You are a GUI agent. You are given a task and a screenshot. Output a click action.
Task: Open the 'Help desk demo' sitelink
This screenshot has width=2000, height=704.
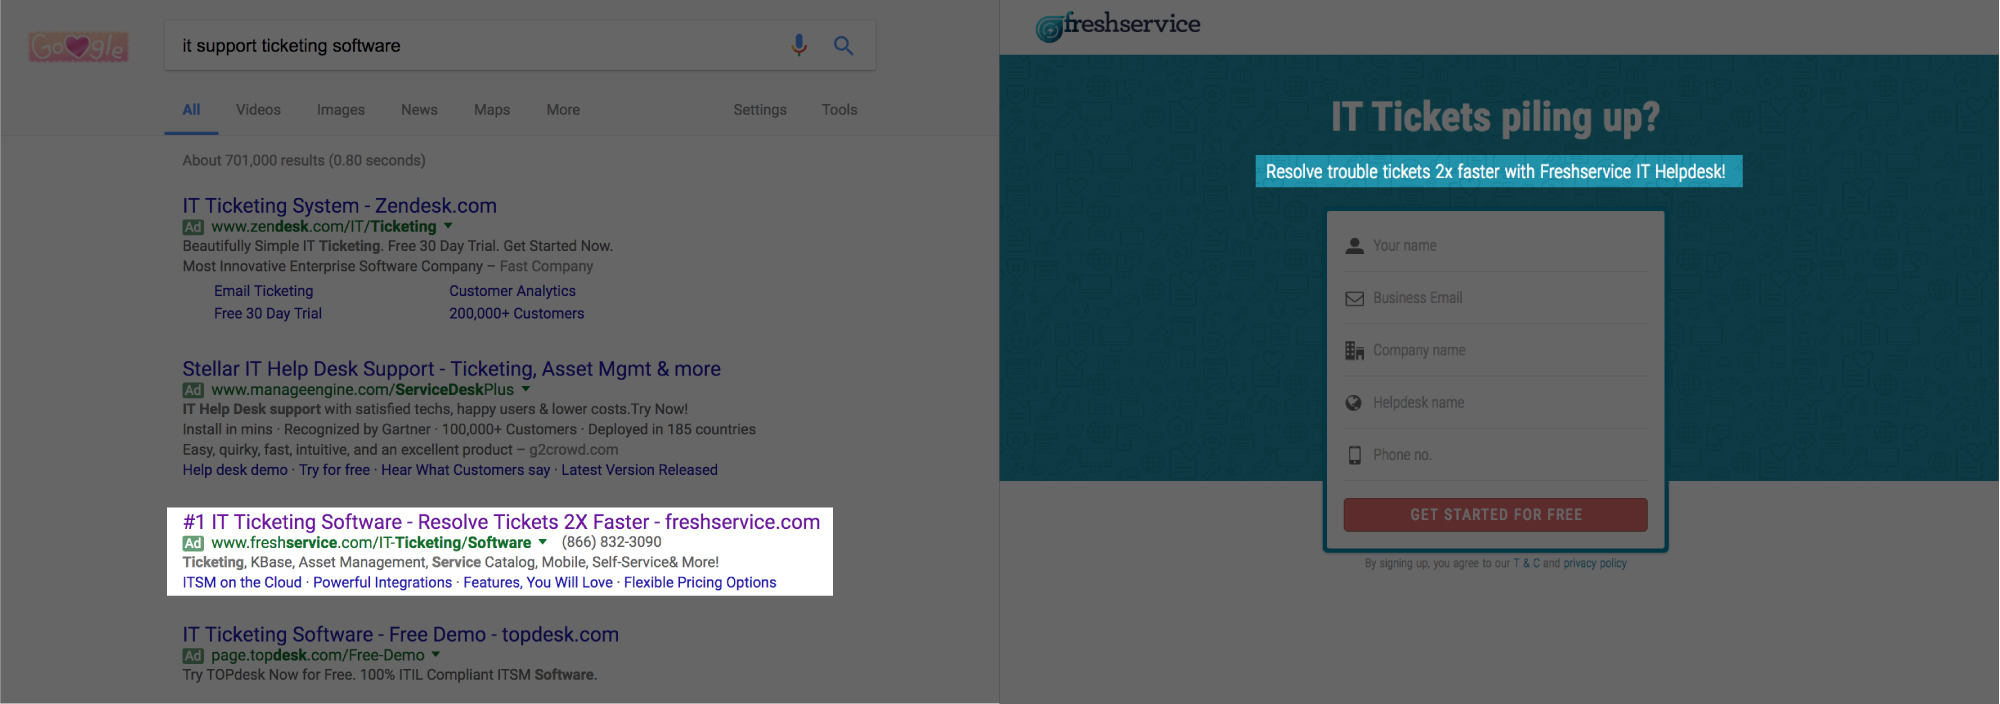(x=235, y=470)
